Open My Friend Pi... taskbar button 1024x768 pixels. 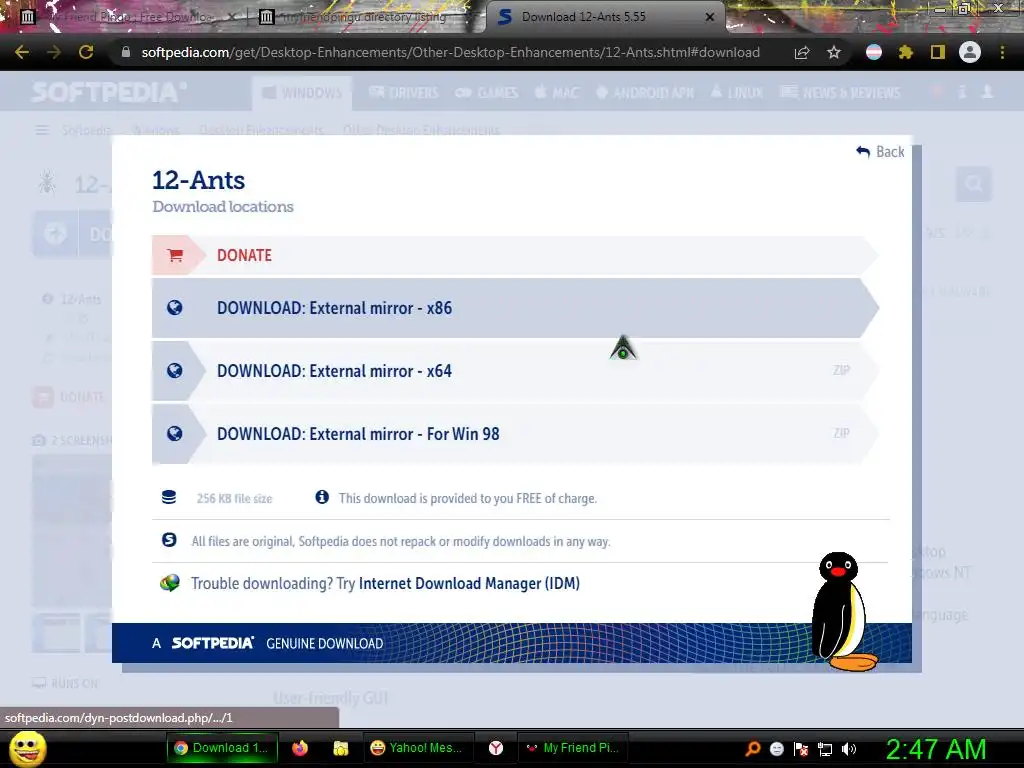coord(572,748)
